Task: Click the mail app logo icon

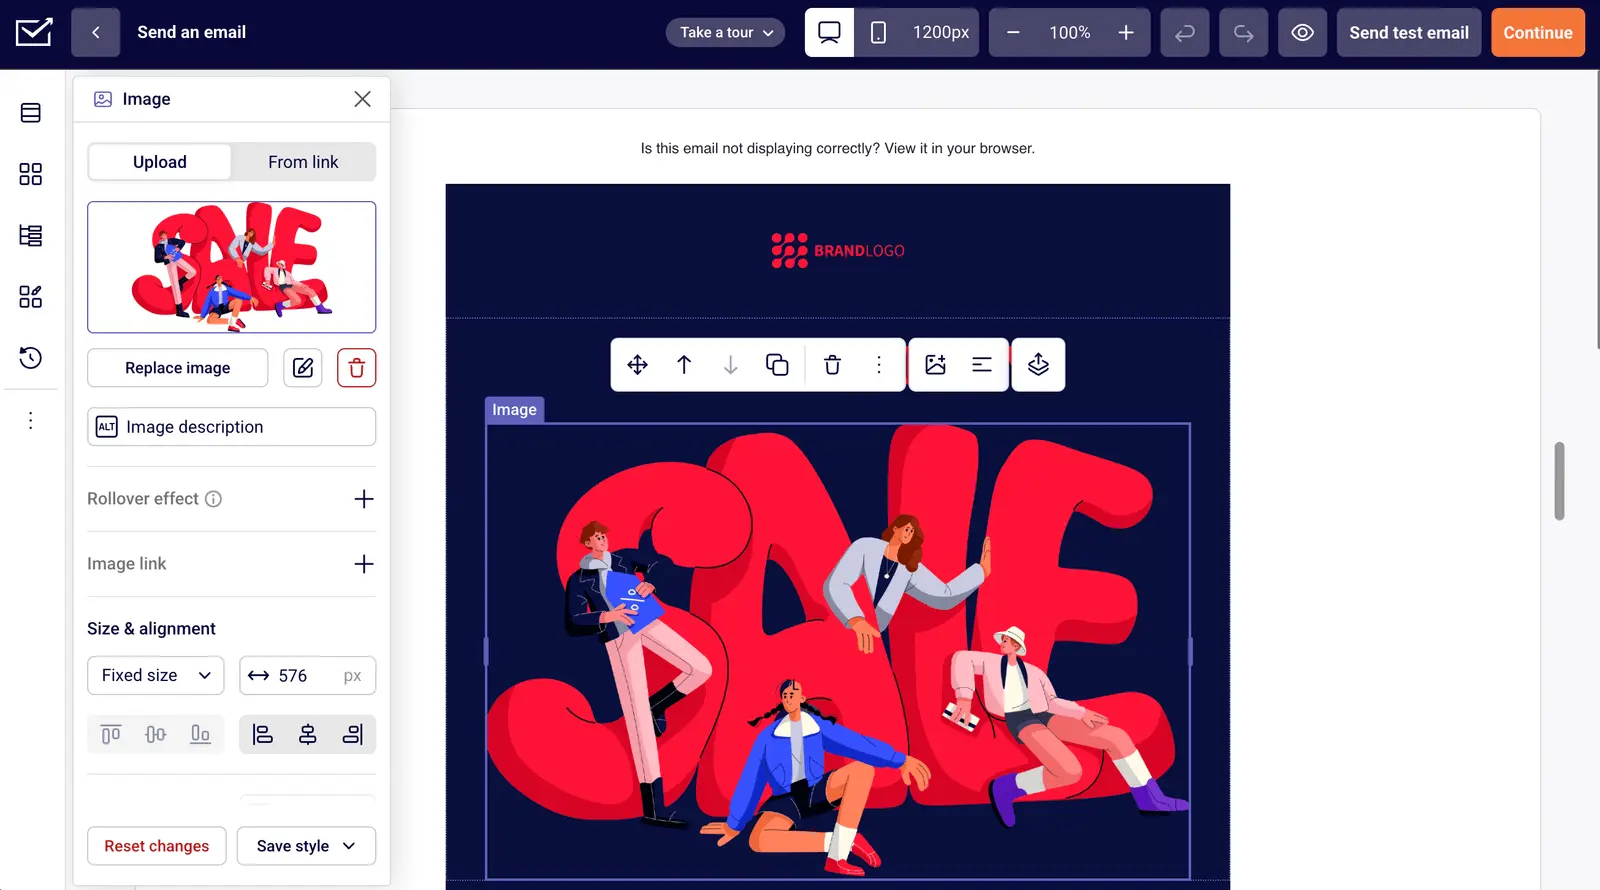Action: coord(34,32)
